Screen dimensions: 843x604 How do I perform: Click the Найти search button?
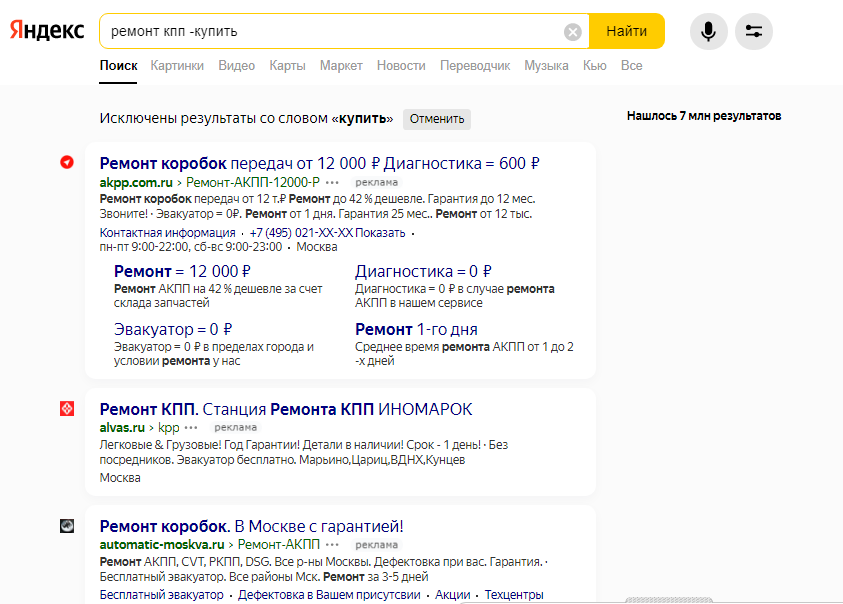pyautogui.click(x=627, y=31)
